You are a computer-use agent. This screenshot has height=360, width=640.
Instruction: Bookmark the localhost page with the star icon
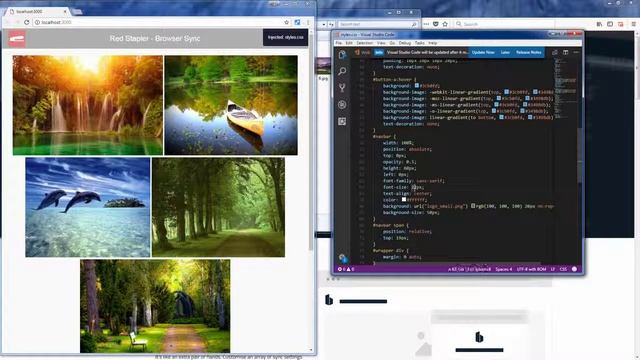click(x=287, y=22)
